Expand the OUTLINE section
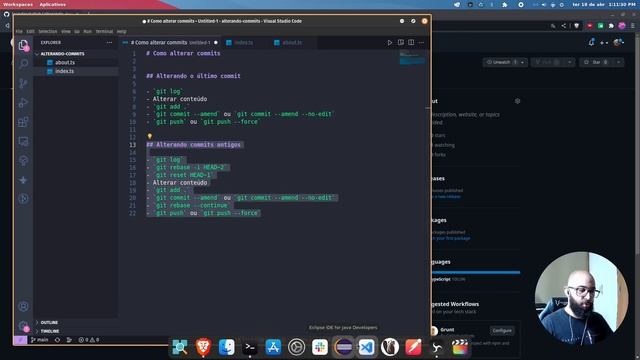Image resolution: width=640 pixels, height=360 pixels. (x=49, y=322)
